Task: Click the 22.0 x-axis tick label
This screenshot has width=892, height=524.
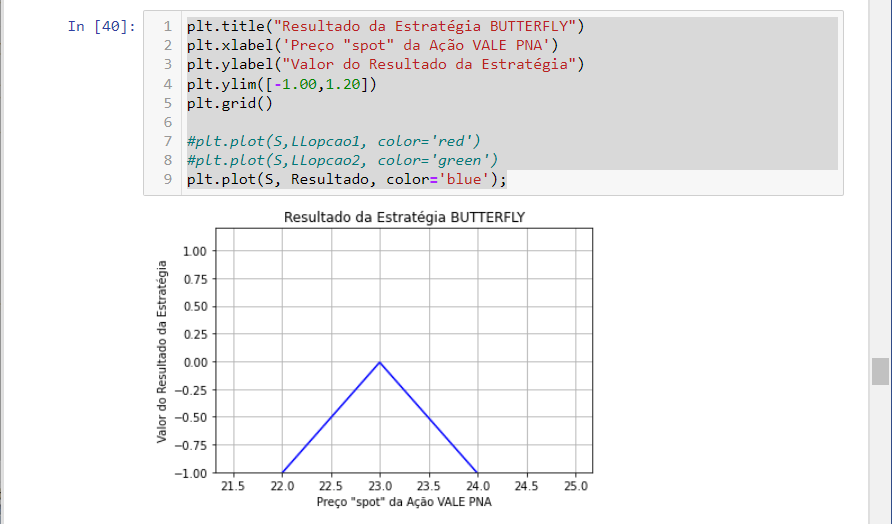Action: [282, 486]
